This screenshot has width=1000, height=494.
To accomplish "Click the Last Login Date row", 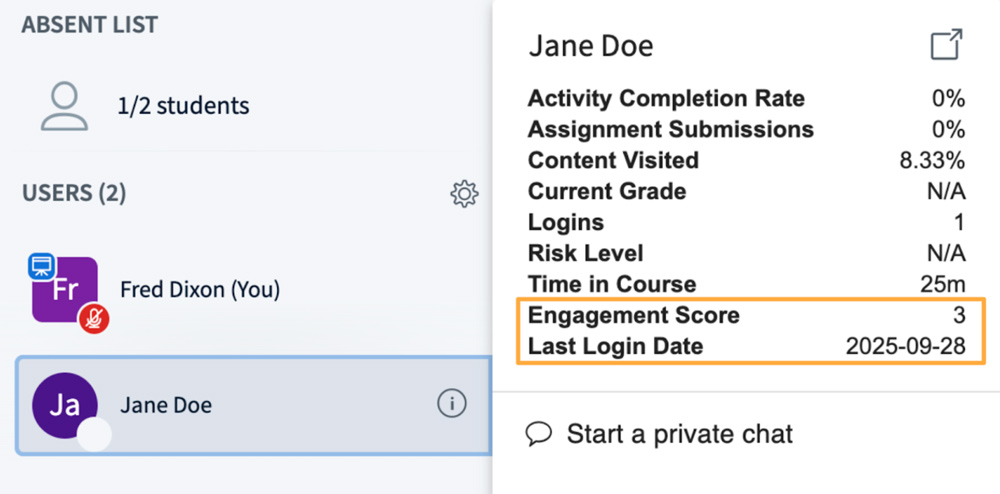I will coord(746,347).
